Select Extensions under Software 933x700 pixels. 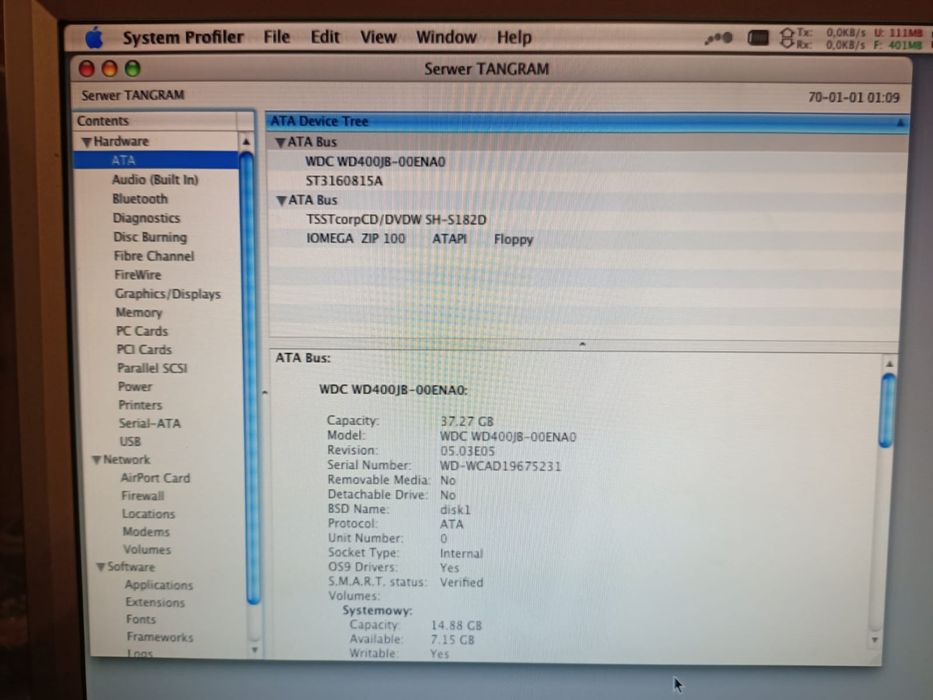point(155,602)
